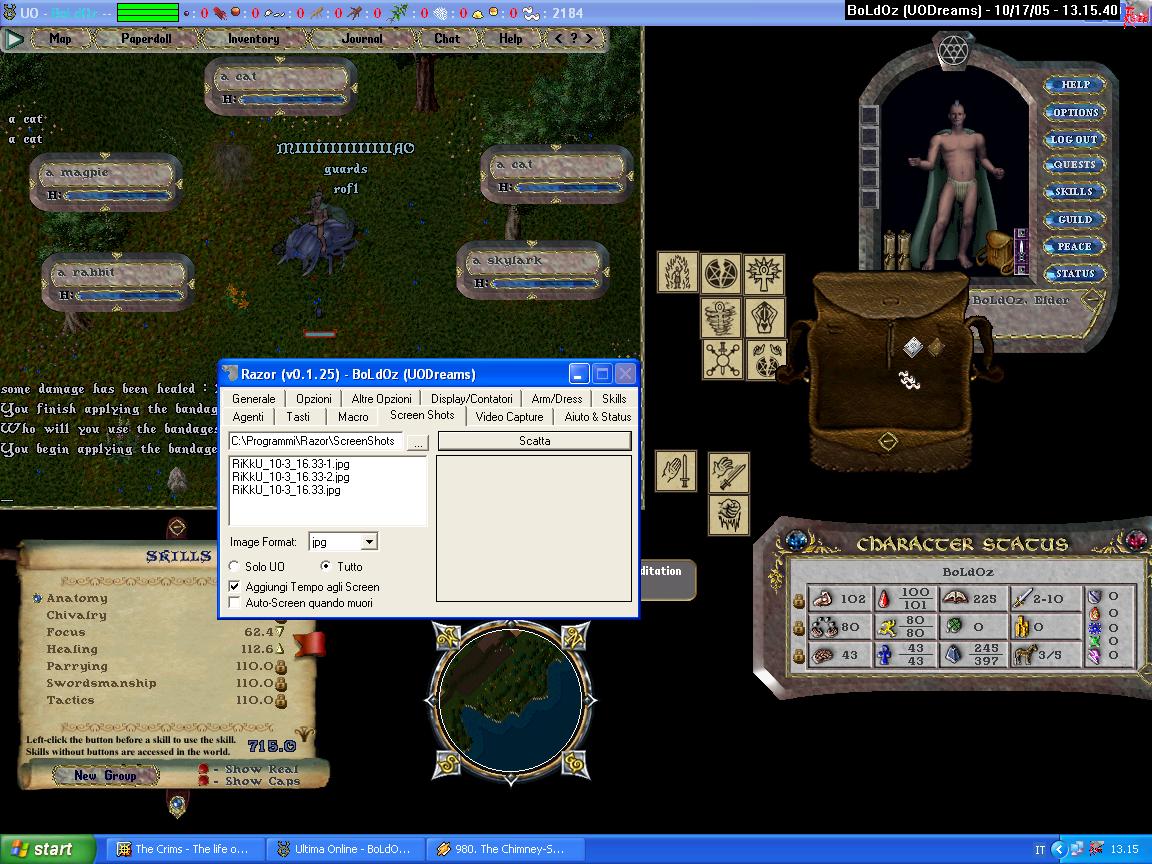Select RiKkU_10-3_16.33-2.jpg in the list
This screenshot has height=864, width=1152.
point(291,477)
